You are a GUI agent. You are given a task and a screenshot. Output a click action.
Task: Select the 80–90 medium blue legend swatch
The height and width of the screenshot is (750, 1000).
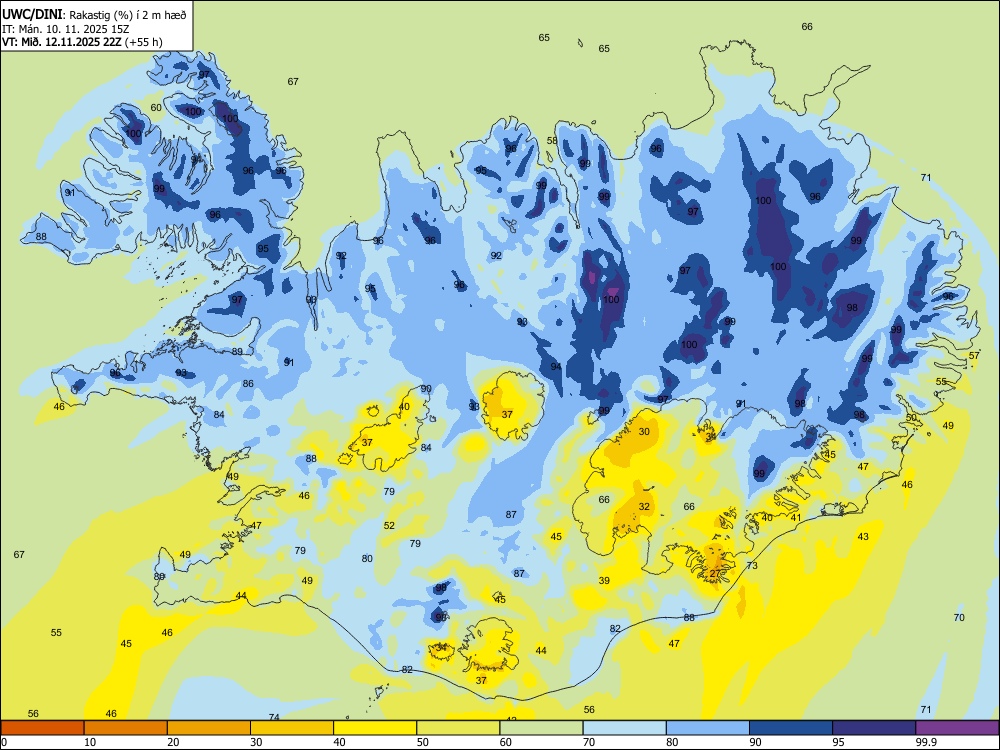pyautogui.click(x=707, y=728)
